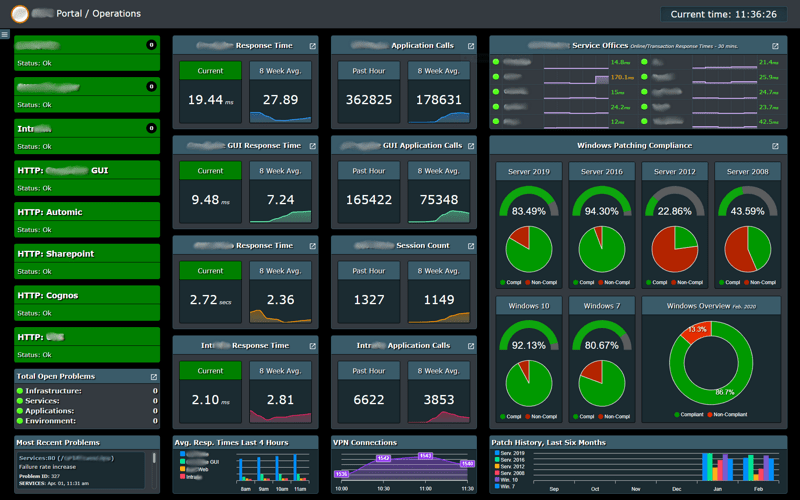Expand Windows Patching Compliance via popout icon

tap(776, 146)
